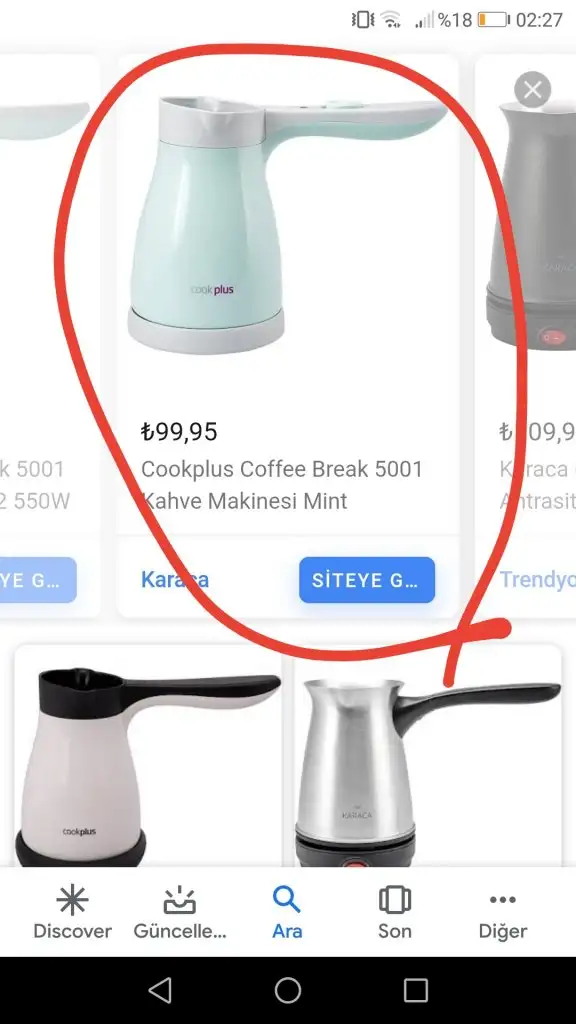The image size is (576, 1024).
Task: Tap the Android back navigation button
Action: click(x=160, y=990)
